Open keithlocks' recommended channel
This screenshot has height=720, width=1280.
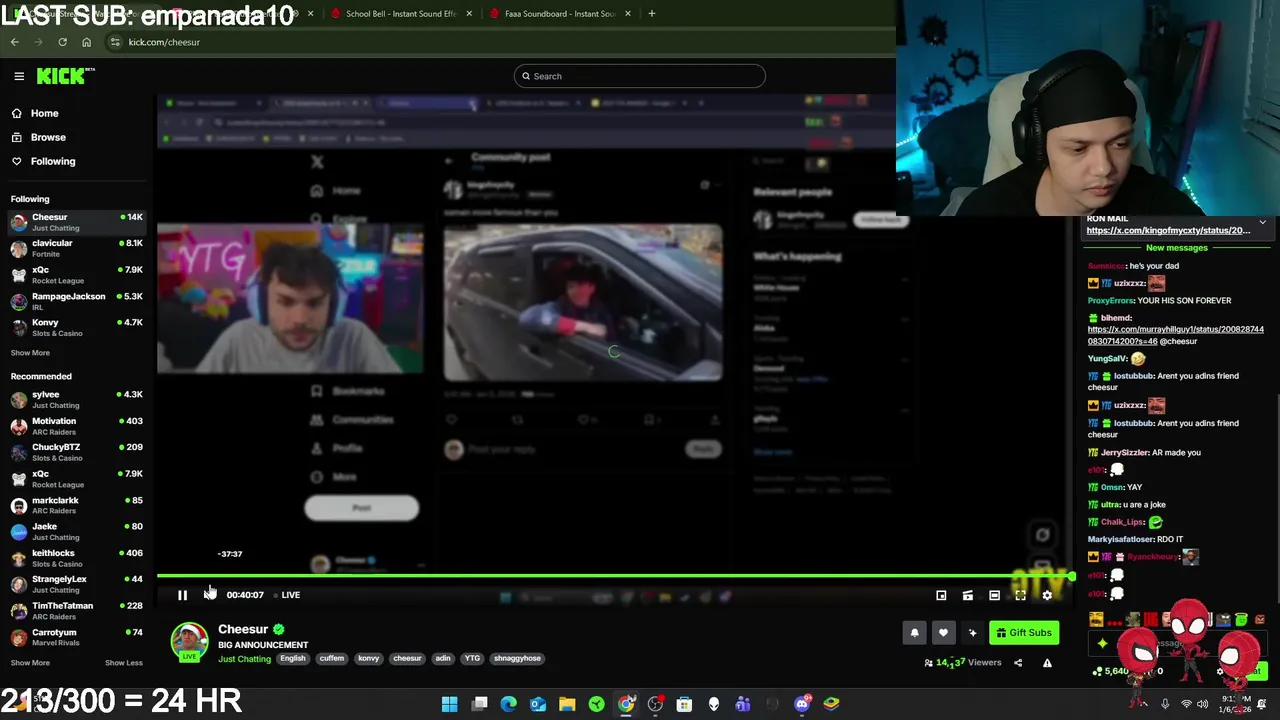click(x=77, y=558)
